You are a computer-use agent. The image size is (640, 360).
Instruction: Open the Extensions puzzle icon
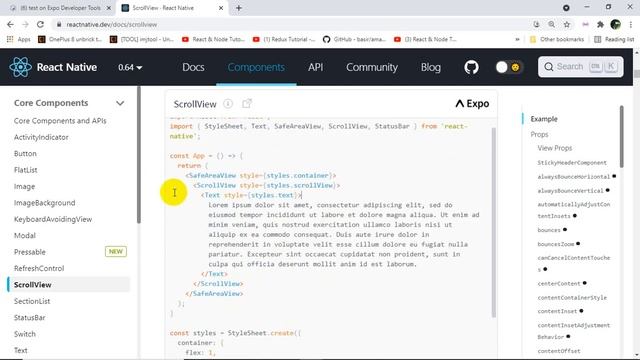coord(600,24)
